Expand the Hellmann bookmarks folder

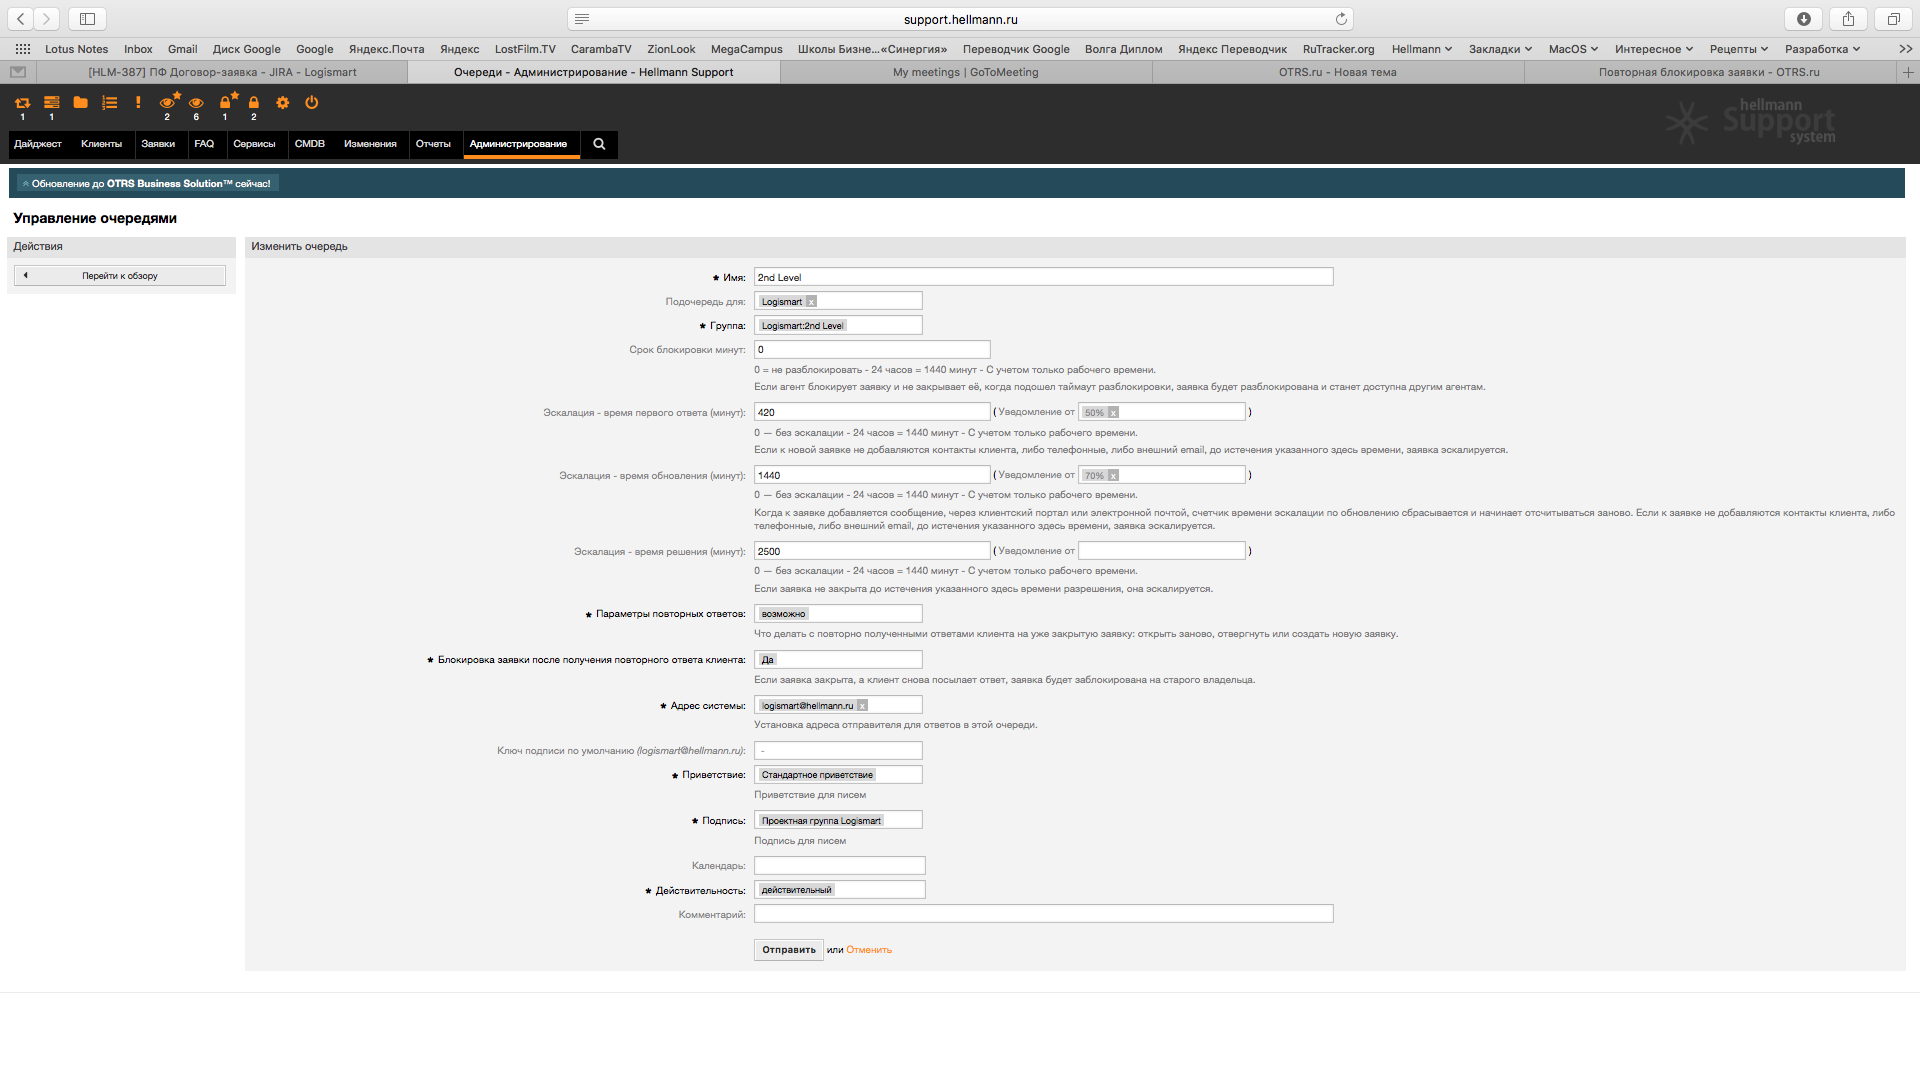(1421, 49)
